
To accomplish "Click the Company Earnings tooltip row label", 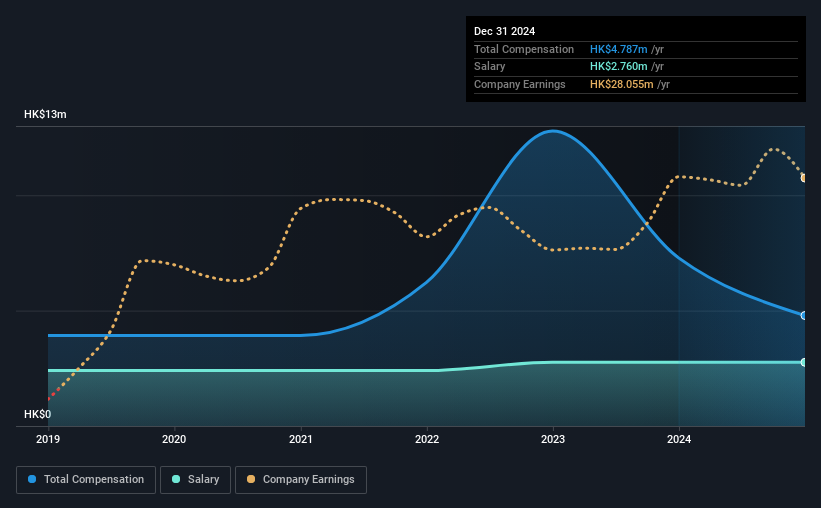I will tap(519, 84).
